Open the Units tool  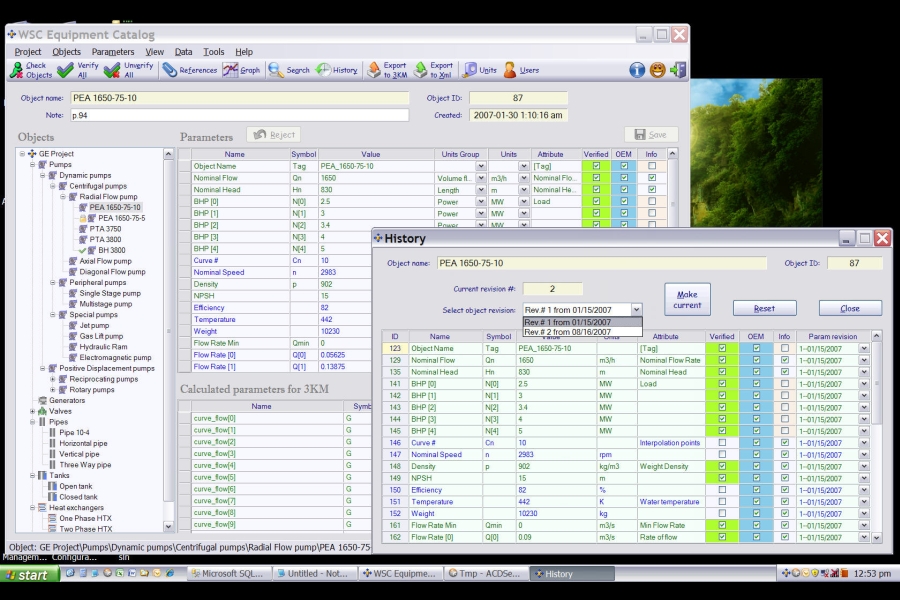(x=480, y=70)
